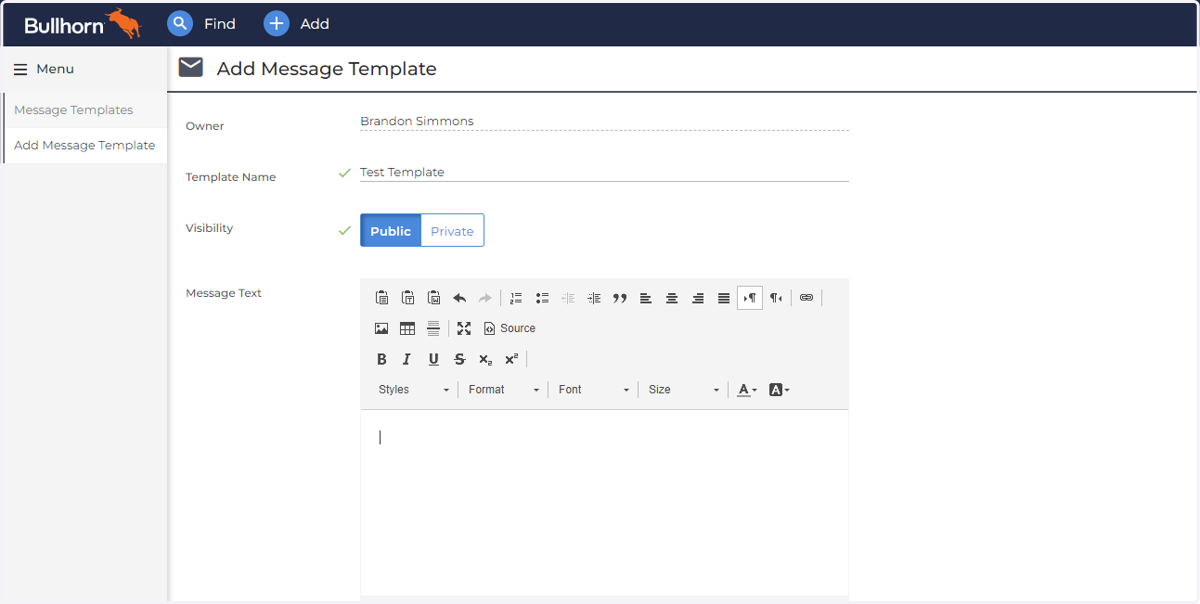The image size is (1200, 604).
Task: Toggle left-to-right text direction
Action: click(x=750, y=298)
